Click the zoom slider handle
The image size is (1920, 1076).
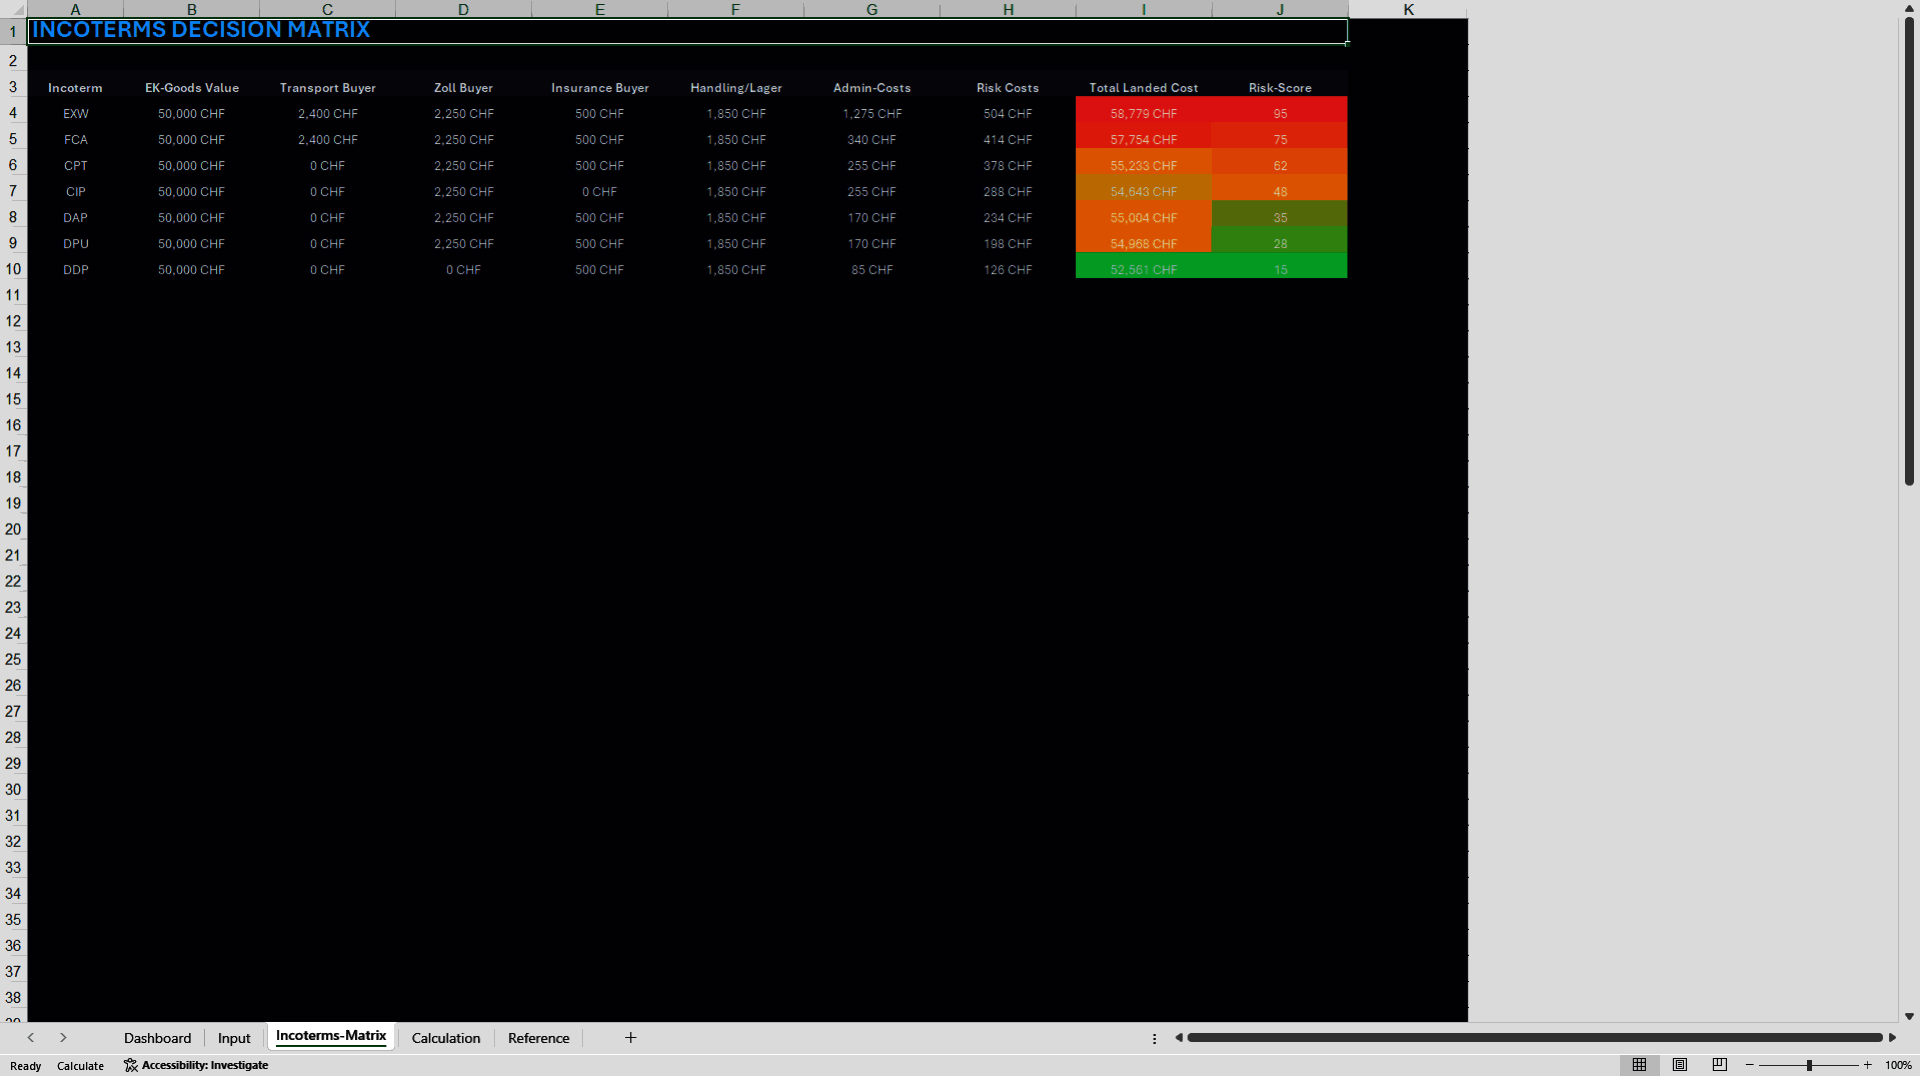[1809, 1065]
